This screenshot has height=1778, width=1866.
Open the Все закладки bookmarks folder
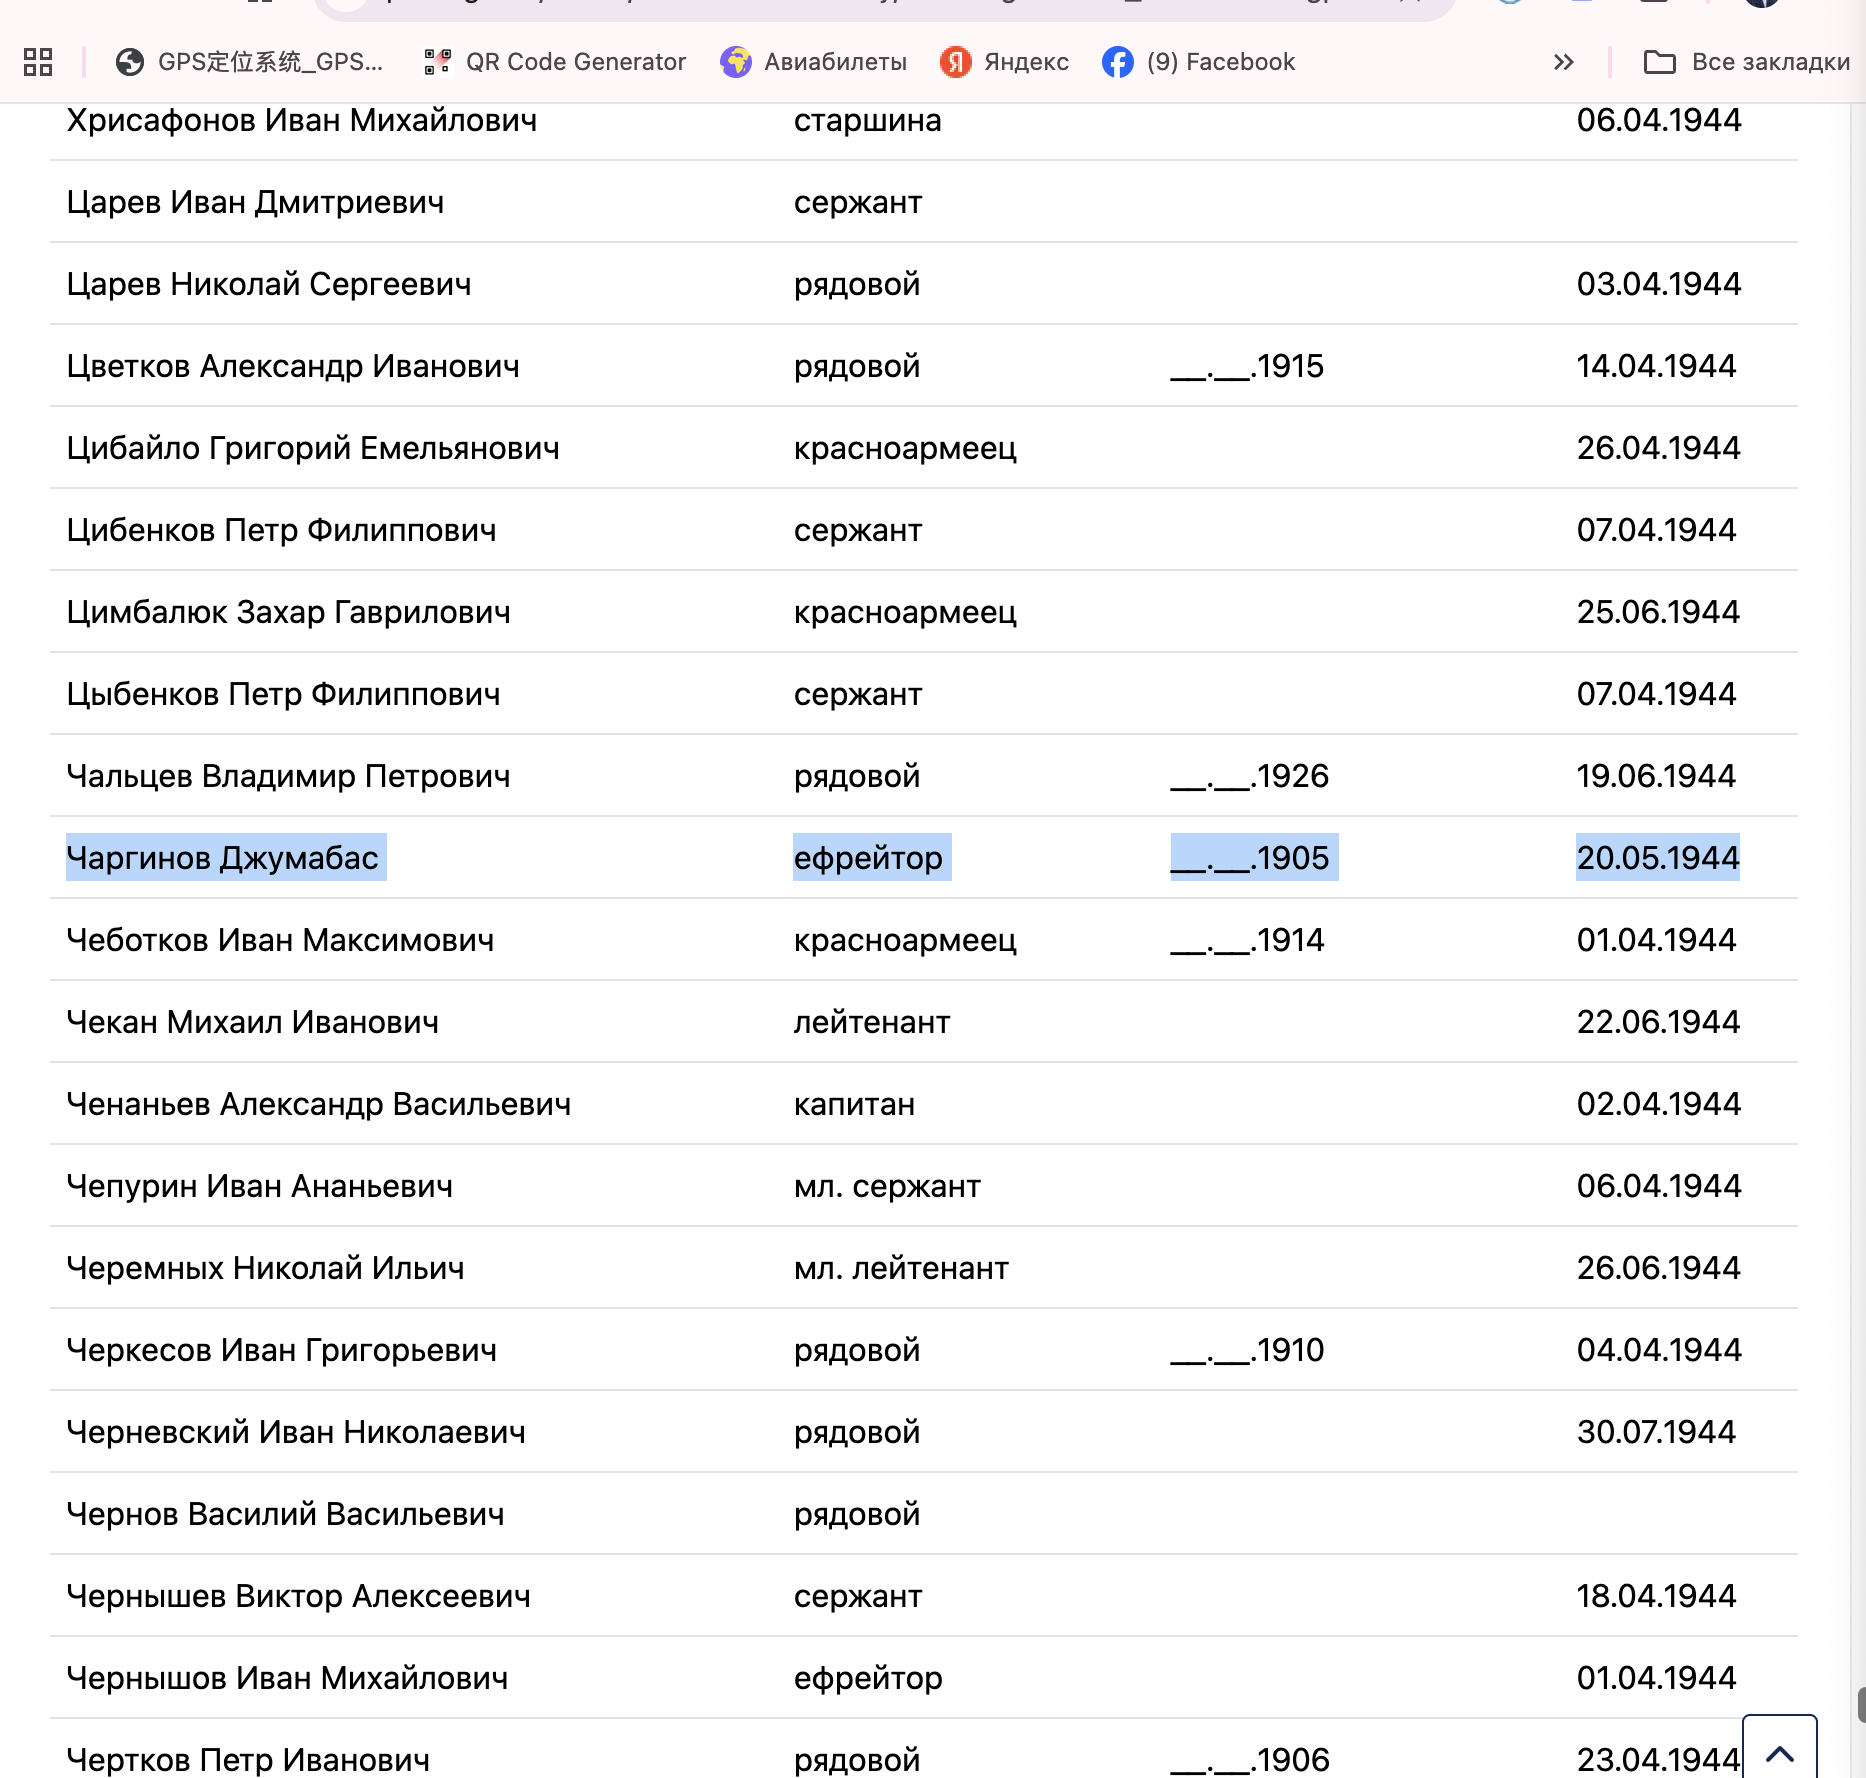click(x=1747, y=62)
